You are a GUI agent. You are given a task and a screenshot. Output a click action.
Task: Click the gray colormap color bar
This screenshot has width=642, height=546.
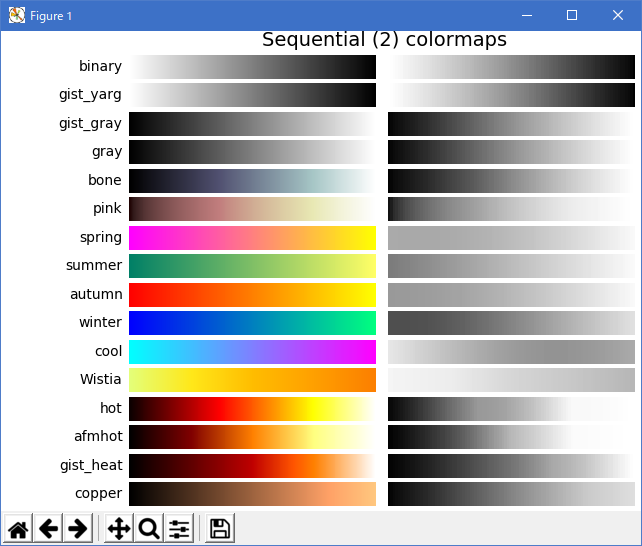tap(252, 152)
